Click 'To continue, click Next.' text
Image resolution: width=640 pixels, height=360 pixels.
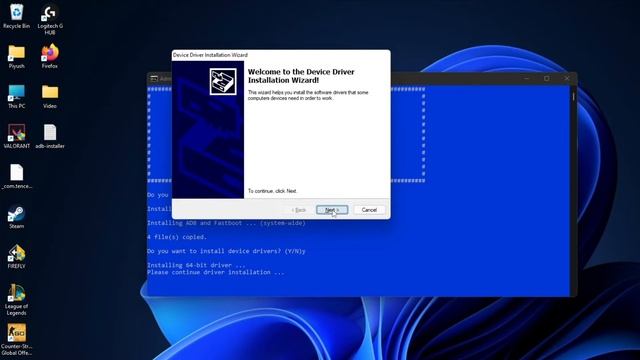click(x=273, y=191)
